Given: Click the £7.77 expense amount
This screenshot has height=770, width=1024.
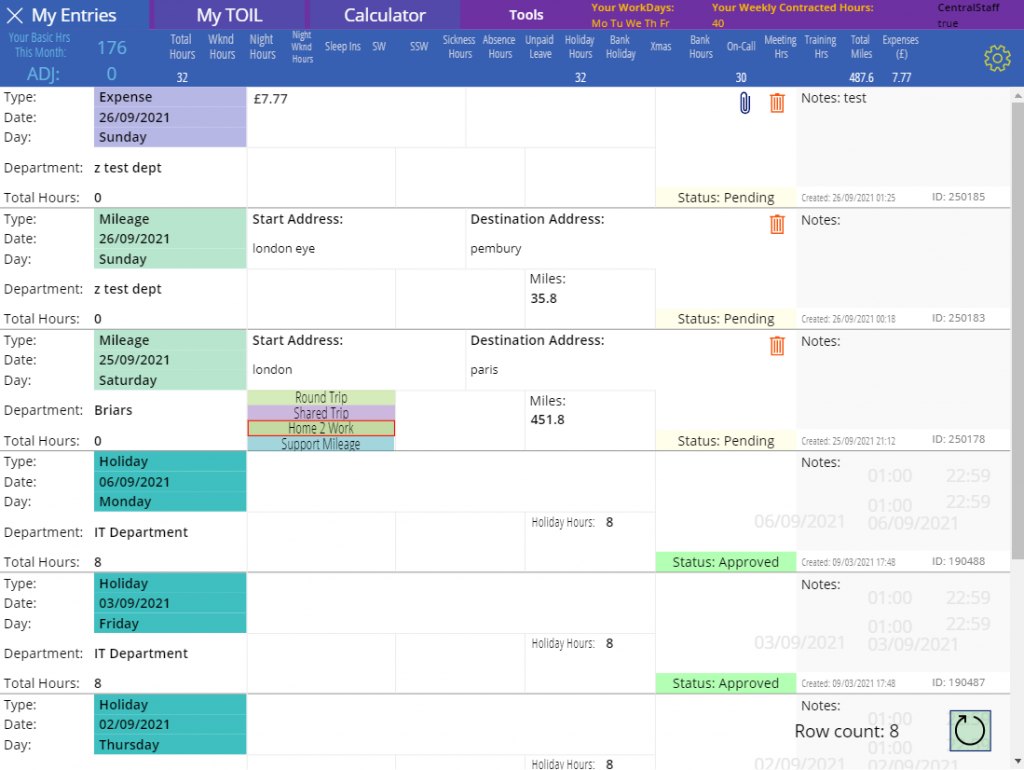Looking at the screenshot, I should click(x=270, y=99).
